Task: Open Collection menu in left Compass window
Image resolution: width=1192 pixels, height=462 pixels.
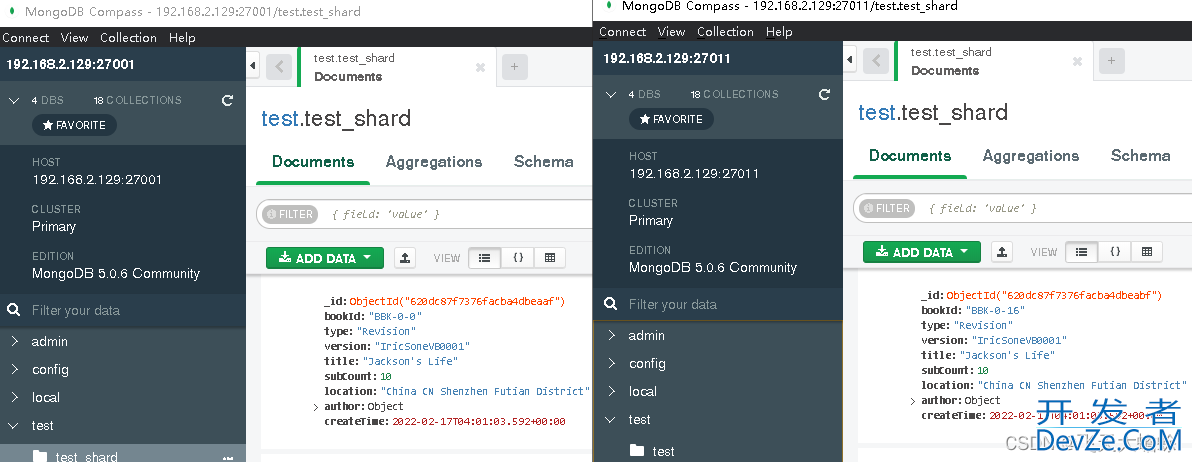Action: tap(128, 38)
